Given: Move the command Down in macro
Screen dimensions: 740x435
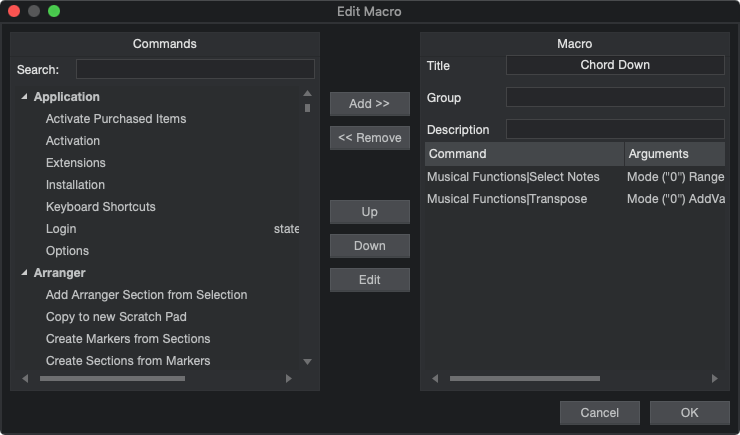Looking at the screenshot, I should pyautogui.click(x=370, y=246).
